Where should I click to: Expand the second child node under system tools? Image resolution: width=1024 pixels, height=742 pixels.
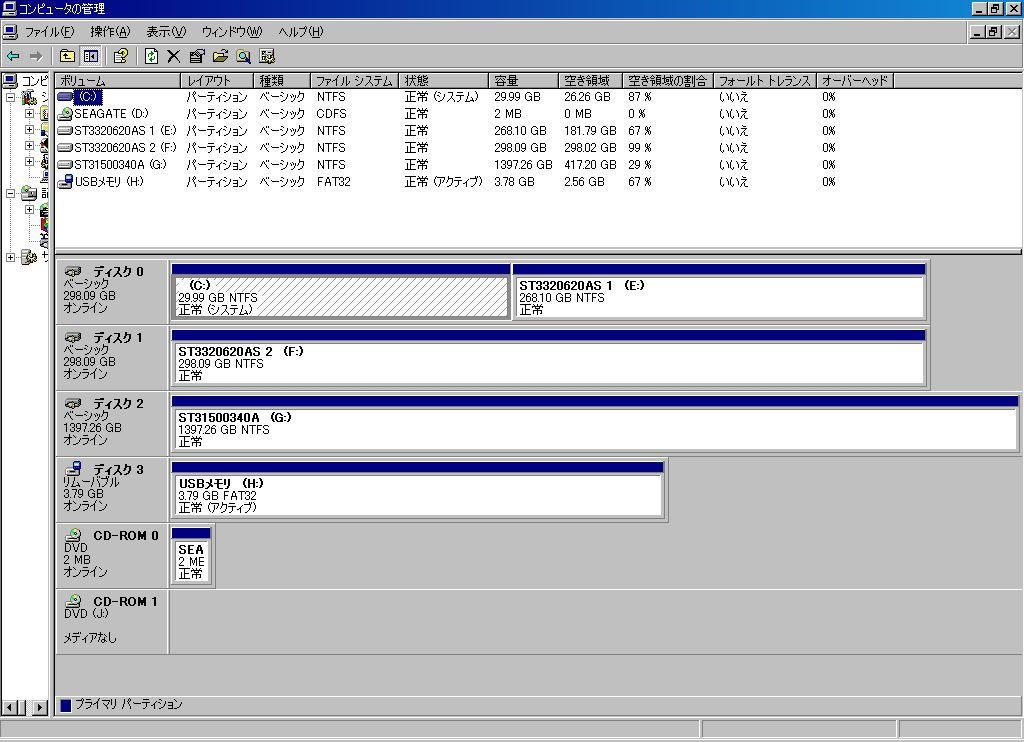pyautogui.click(x=29, y=129)
